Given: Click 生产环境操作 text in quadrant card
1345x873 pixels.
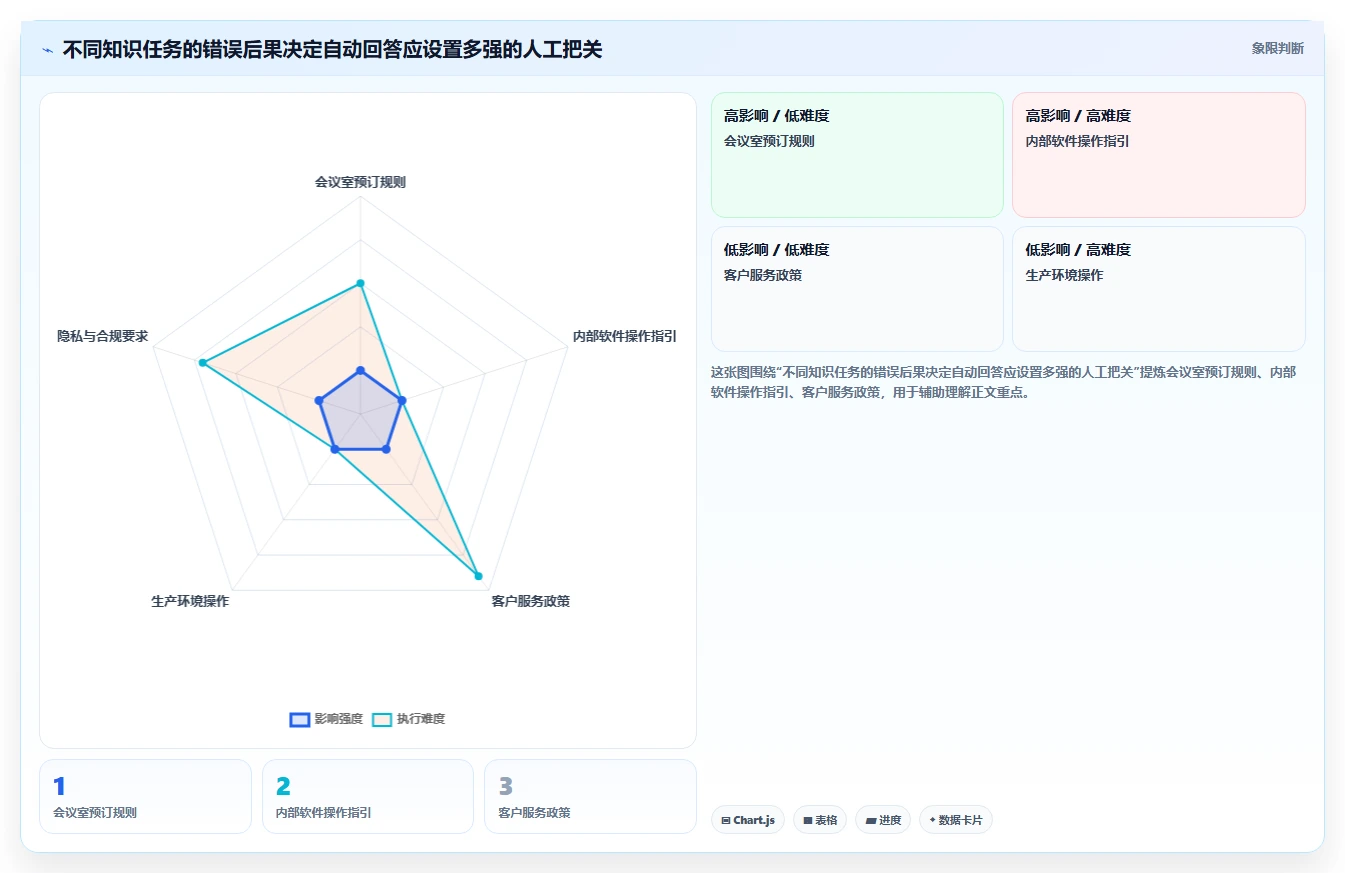Looking at the screenshot, I should pyautogui.click(x=1064, y=275).
